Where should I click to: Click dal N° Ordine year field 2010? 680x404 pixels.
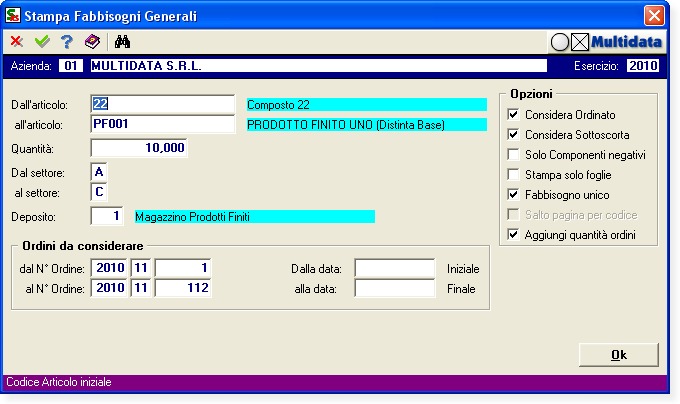[x=109, y=268]
